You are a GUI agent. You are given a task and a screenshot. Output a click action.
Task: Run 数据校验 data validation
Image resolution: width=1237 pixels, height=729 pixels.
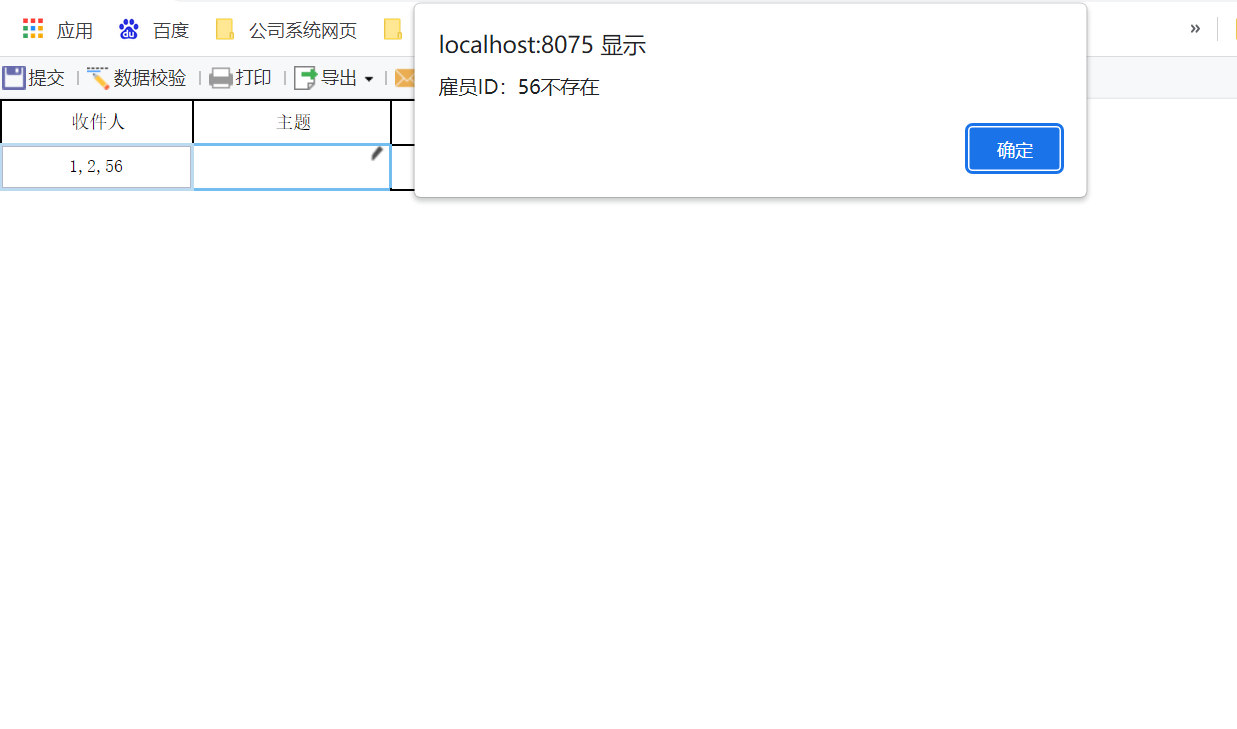pos(137,78)
